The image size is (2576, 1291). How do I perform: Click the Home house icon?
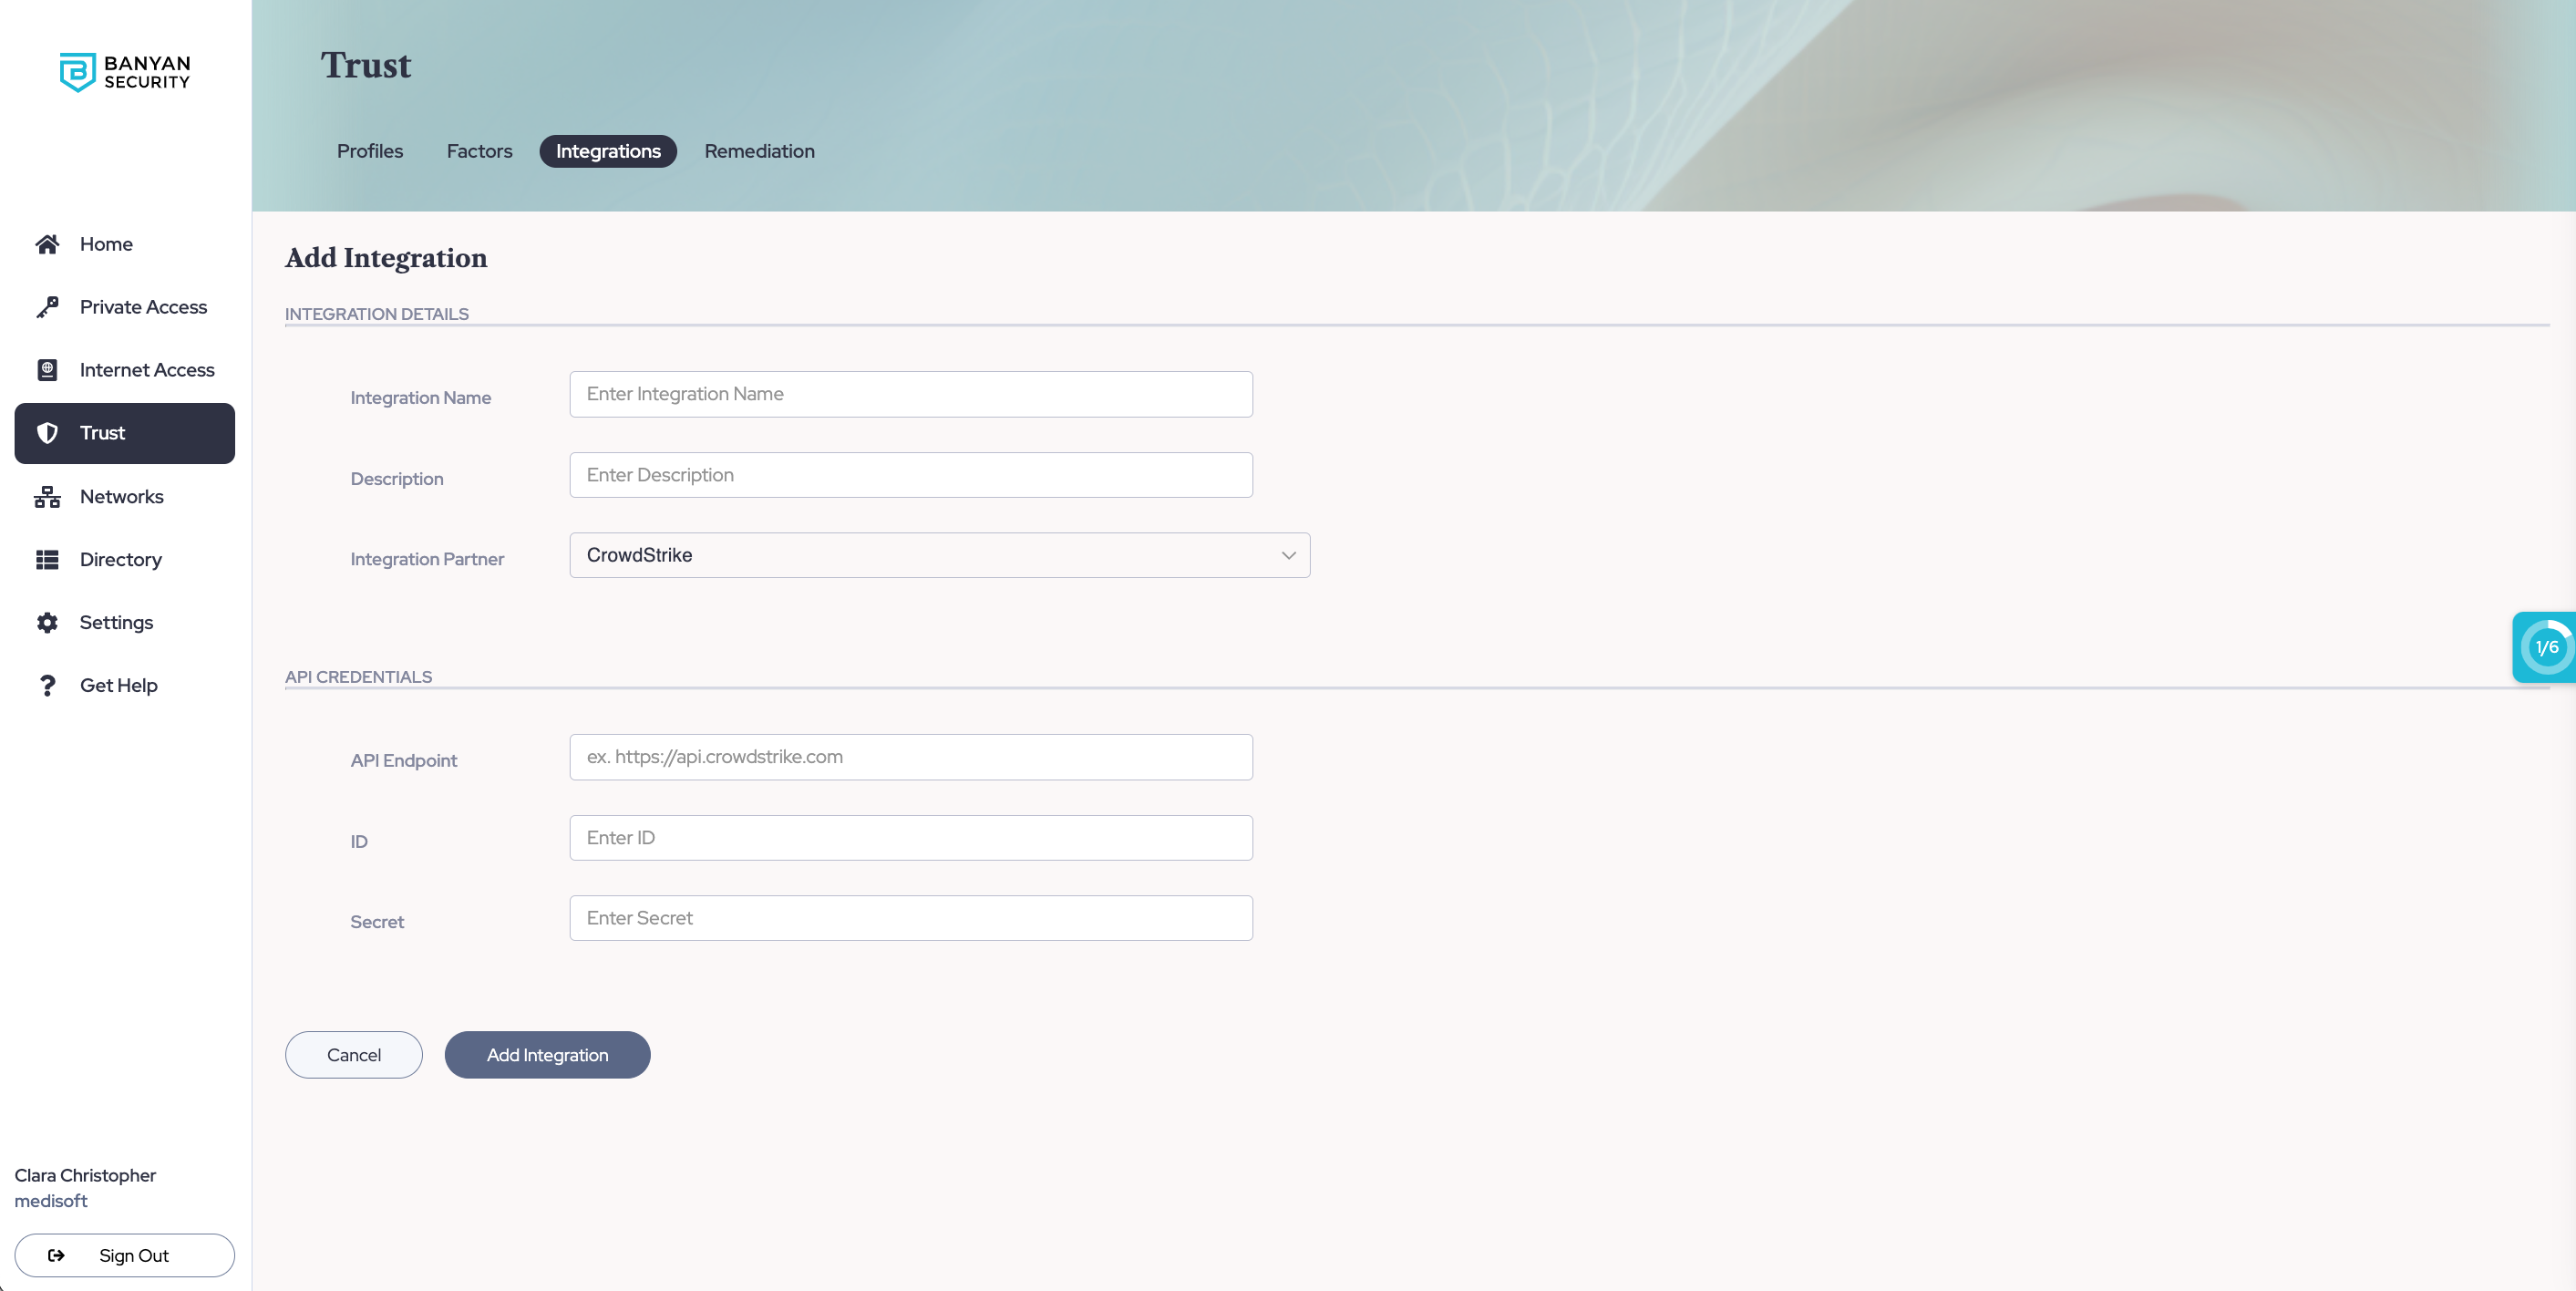tap(47, 244)
